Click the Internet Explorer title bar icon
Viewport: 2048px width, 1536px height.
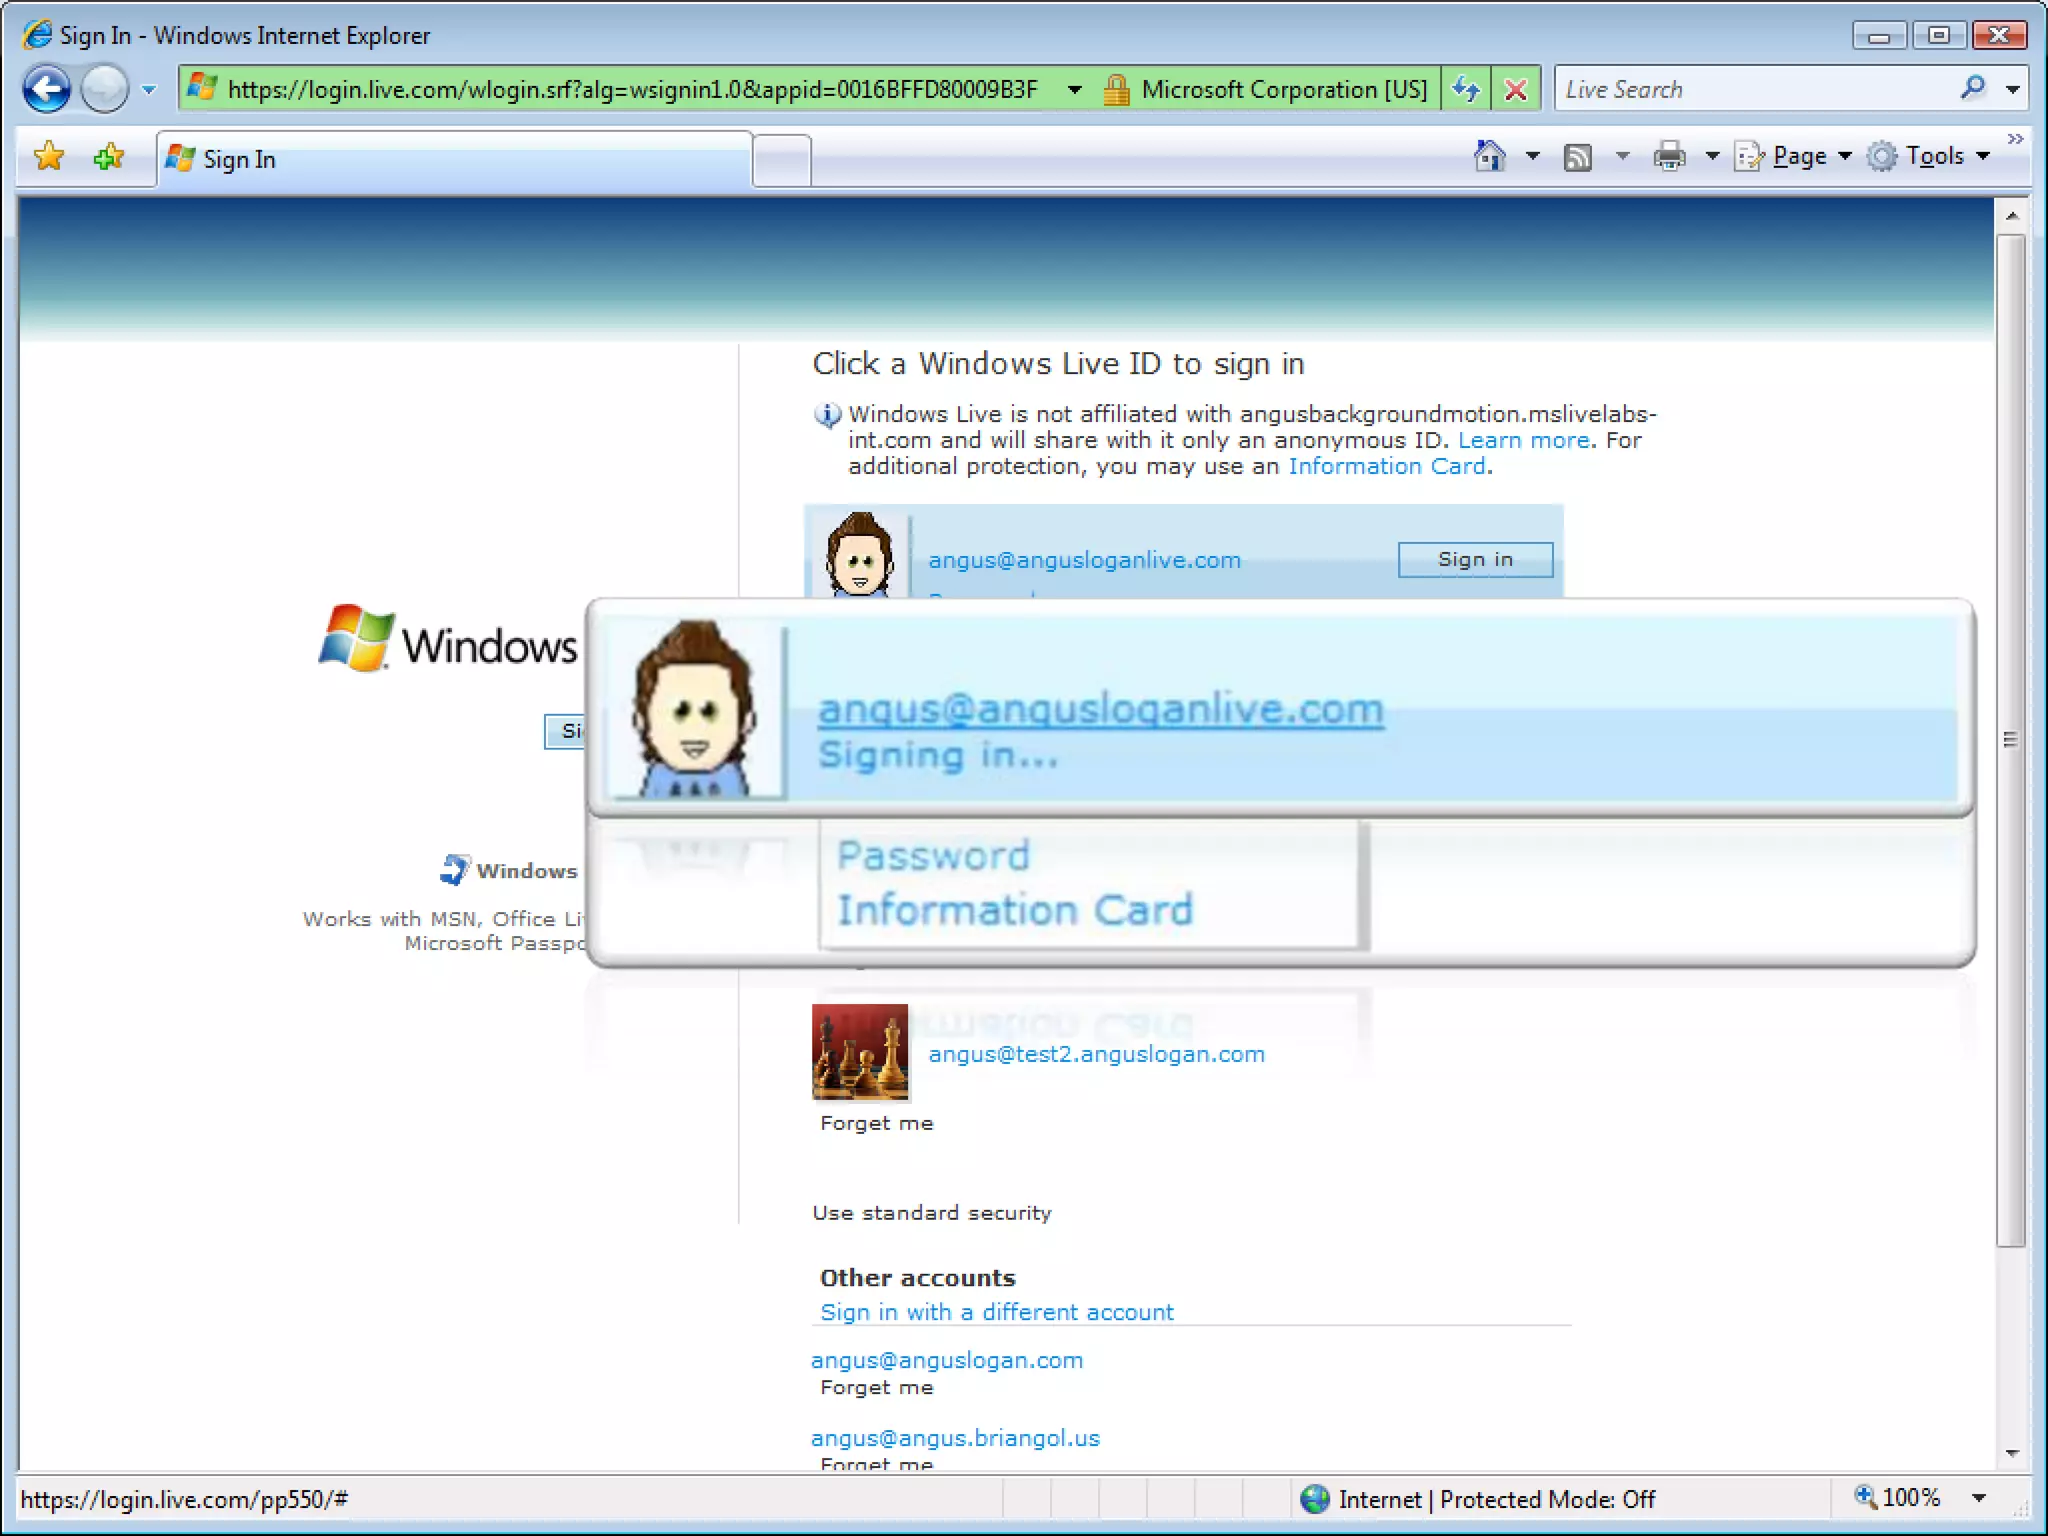37,35
